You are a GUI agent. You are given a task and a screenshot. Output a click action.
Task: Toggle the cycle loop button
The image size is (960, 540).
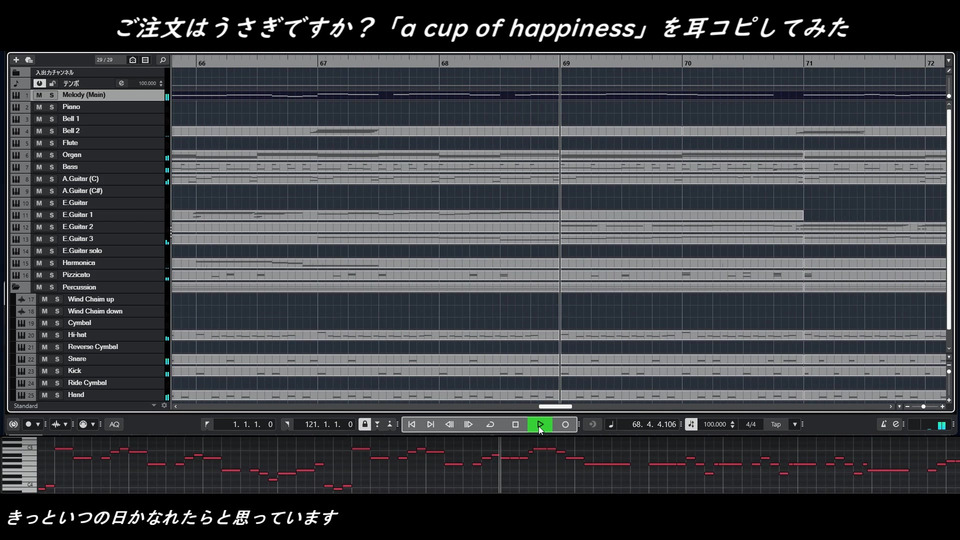click(x=490, y=424)
